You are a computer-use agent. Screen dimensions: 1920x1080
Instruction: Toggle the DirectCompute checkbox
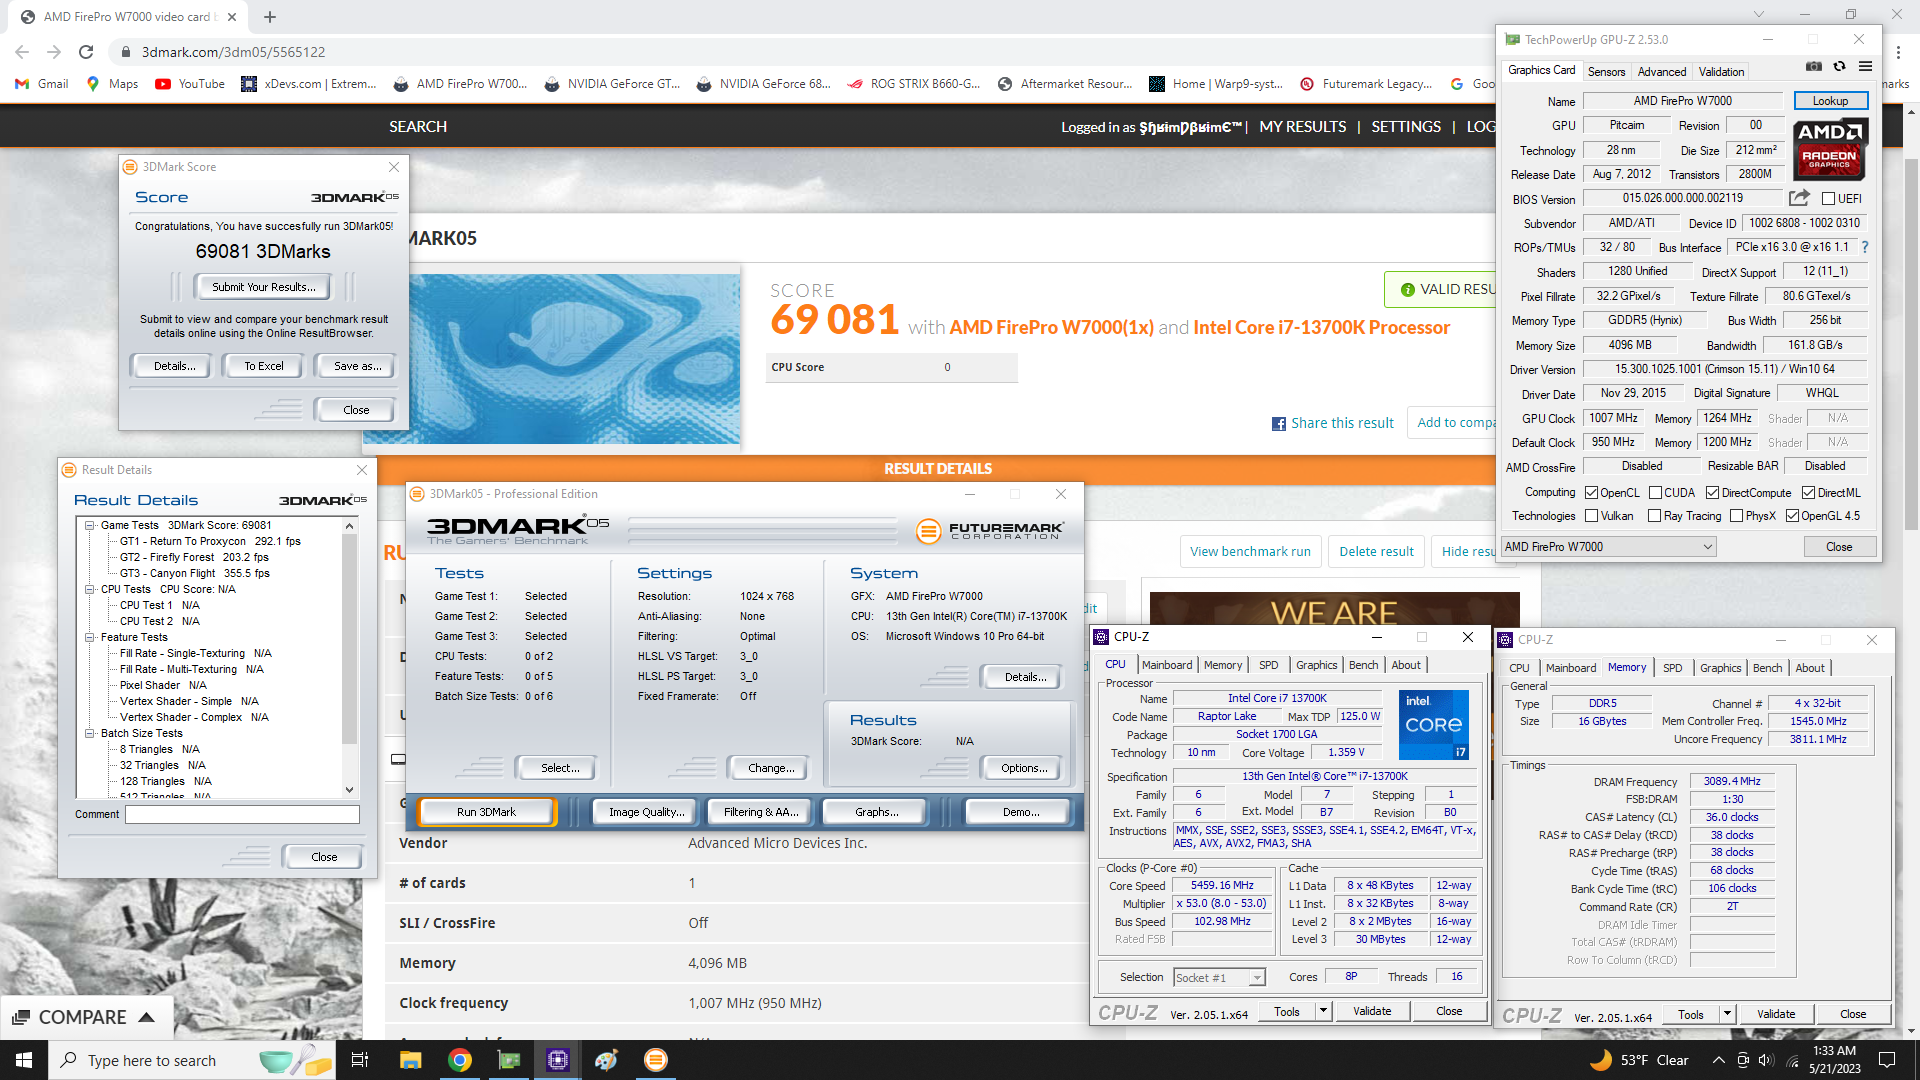[1712, 492]
